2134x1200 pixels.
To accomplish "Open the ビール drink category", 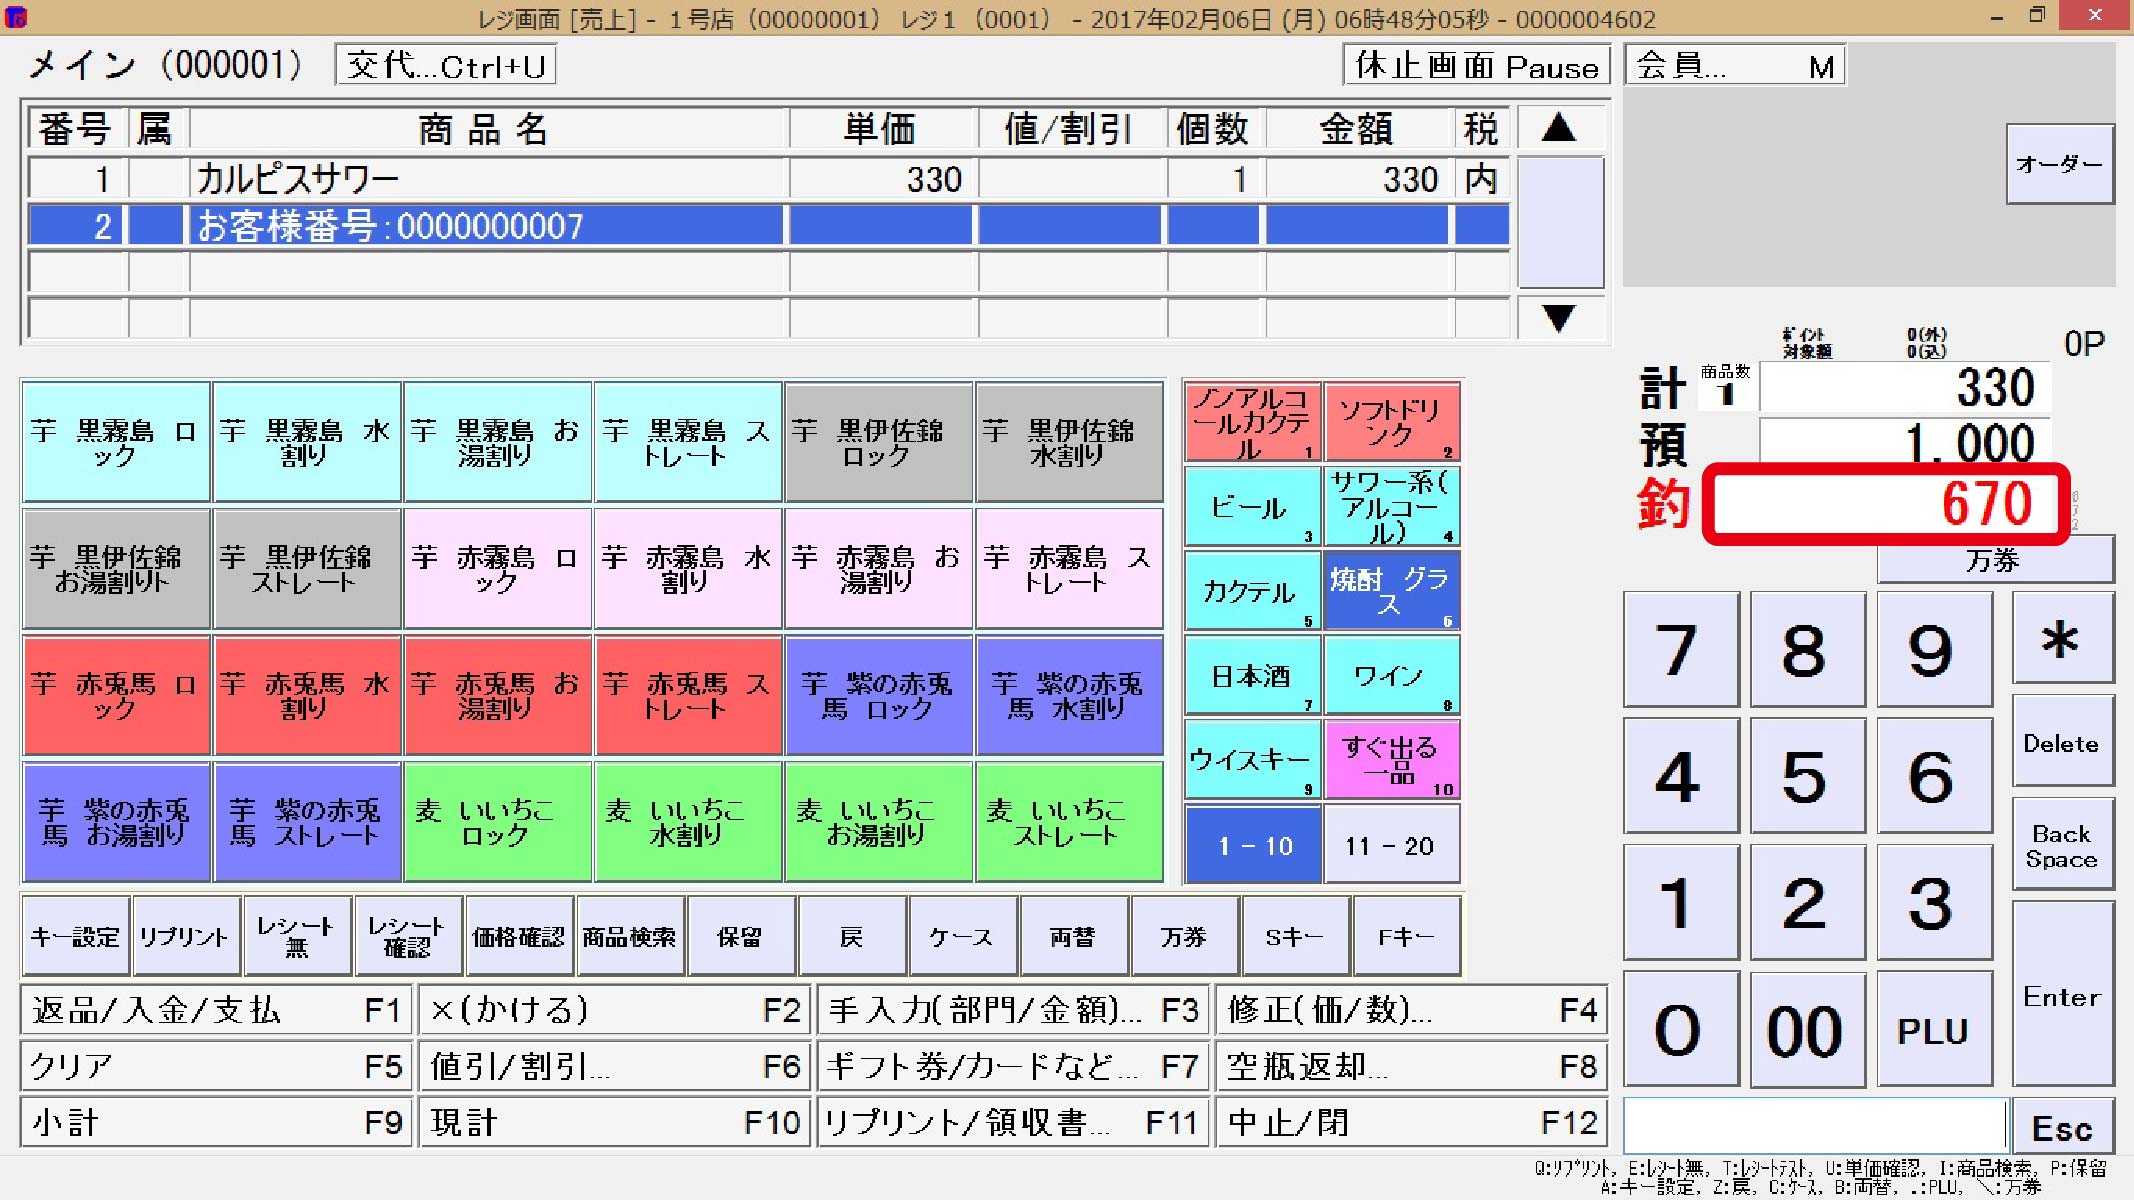I will [1251, 508].
